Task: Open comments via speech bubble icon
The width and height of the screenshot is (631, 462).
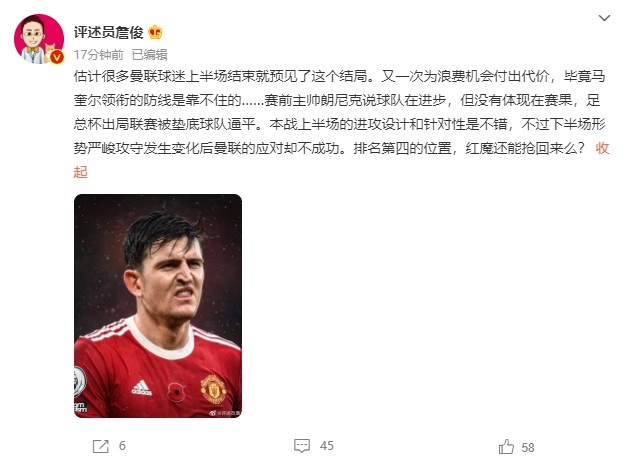Action: pos(302,446)
